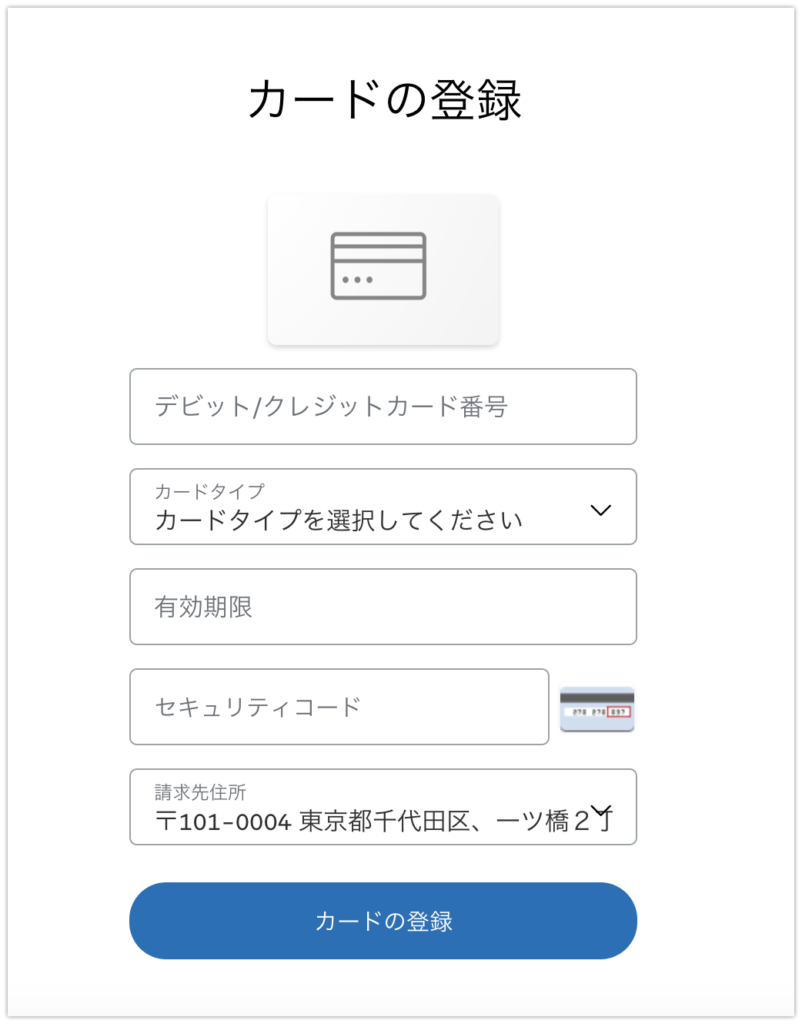Click the small 請求先住所 label

point(200,792)
